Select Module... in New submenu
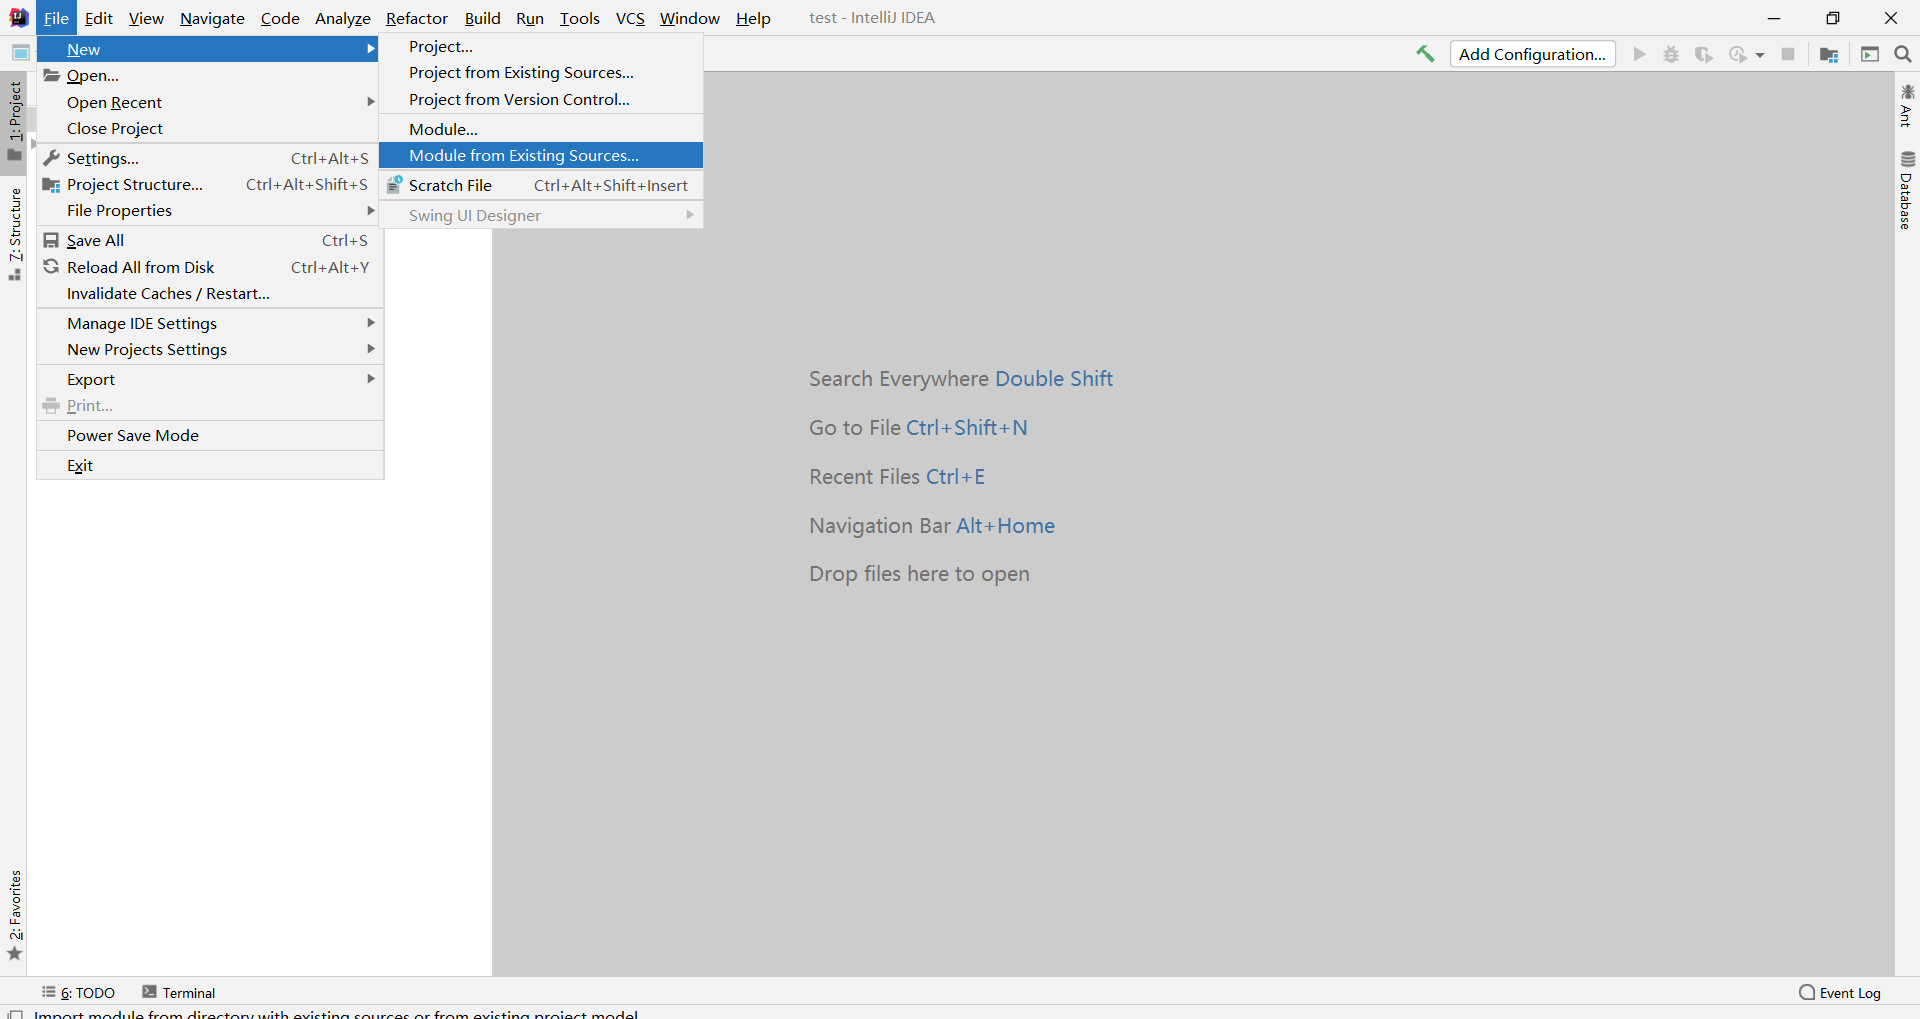This screenshot has width=1920, height=1019. 541,129
